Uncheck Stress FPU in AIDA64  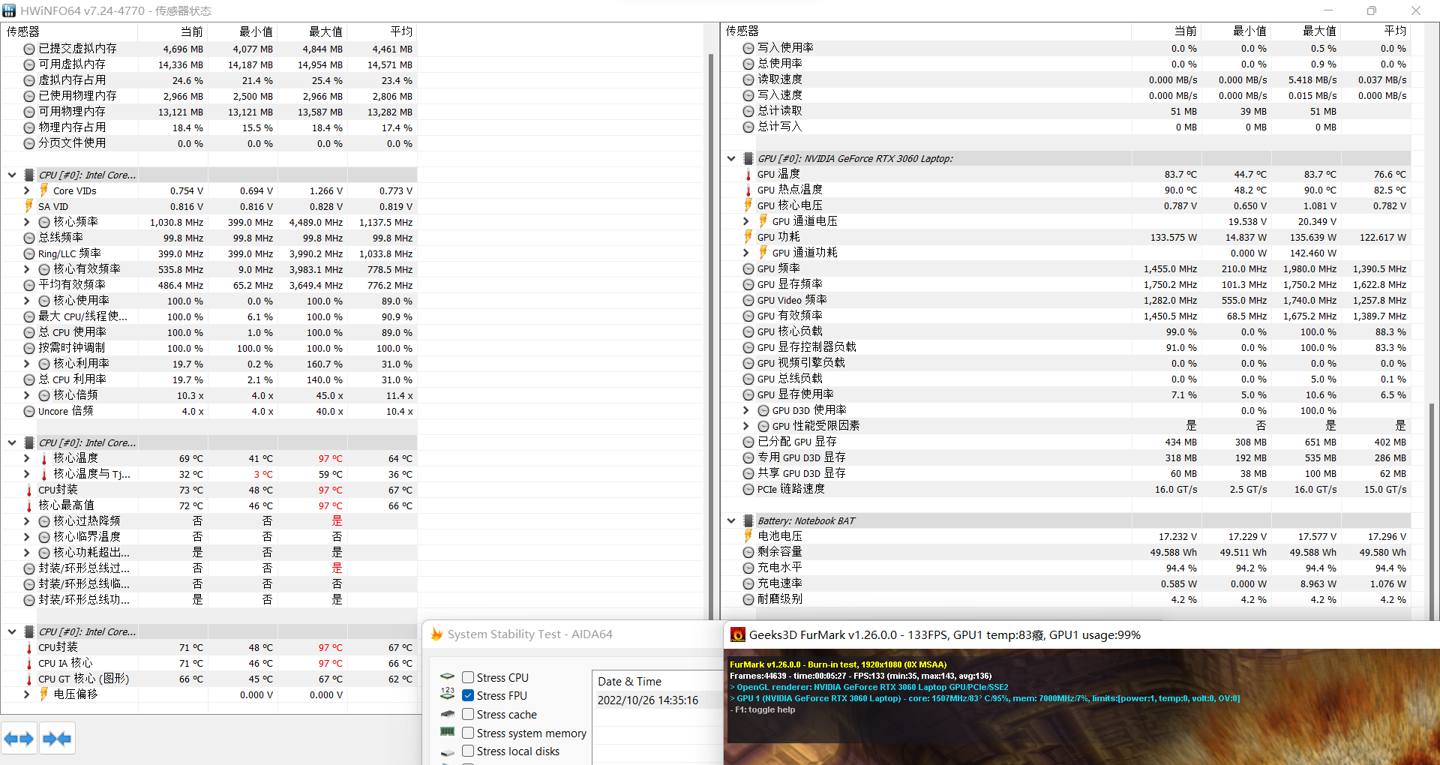pos(468,695)
